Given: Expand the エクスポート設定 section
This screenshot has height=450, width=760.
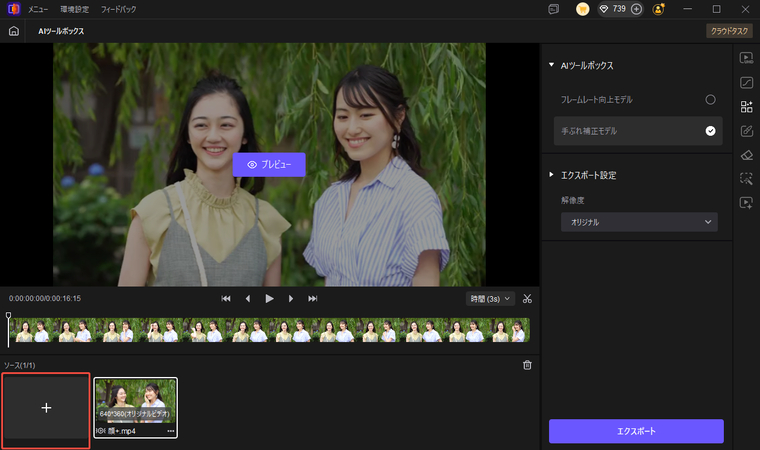Looking at the screenshot, I should point(551,175).
